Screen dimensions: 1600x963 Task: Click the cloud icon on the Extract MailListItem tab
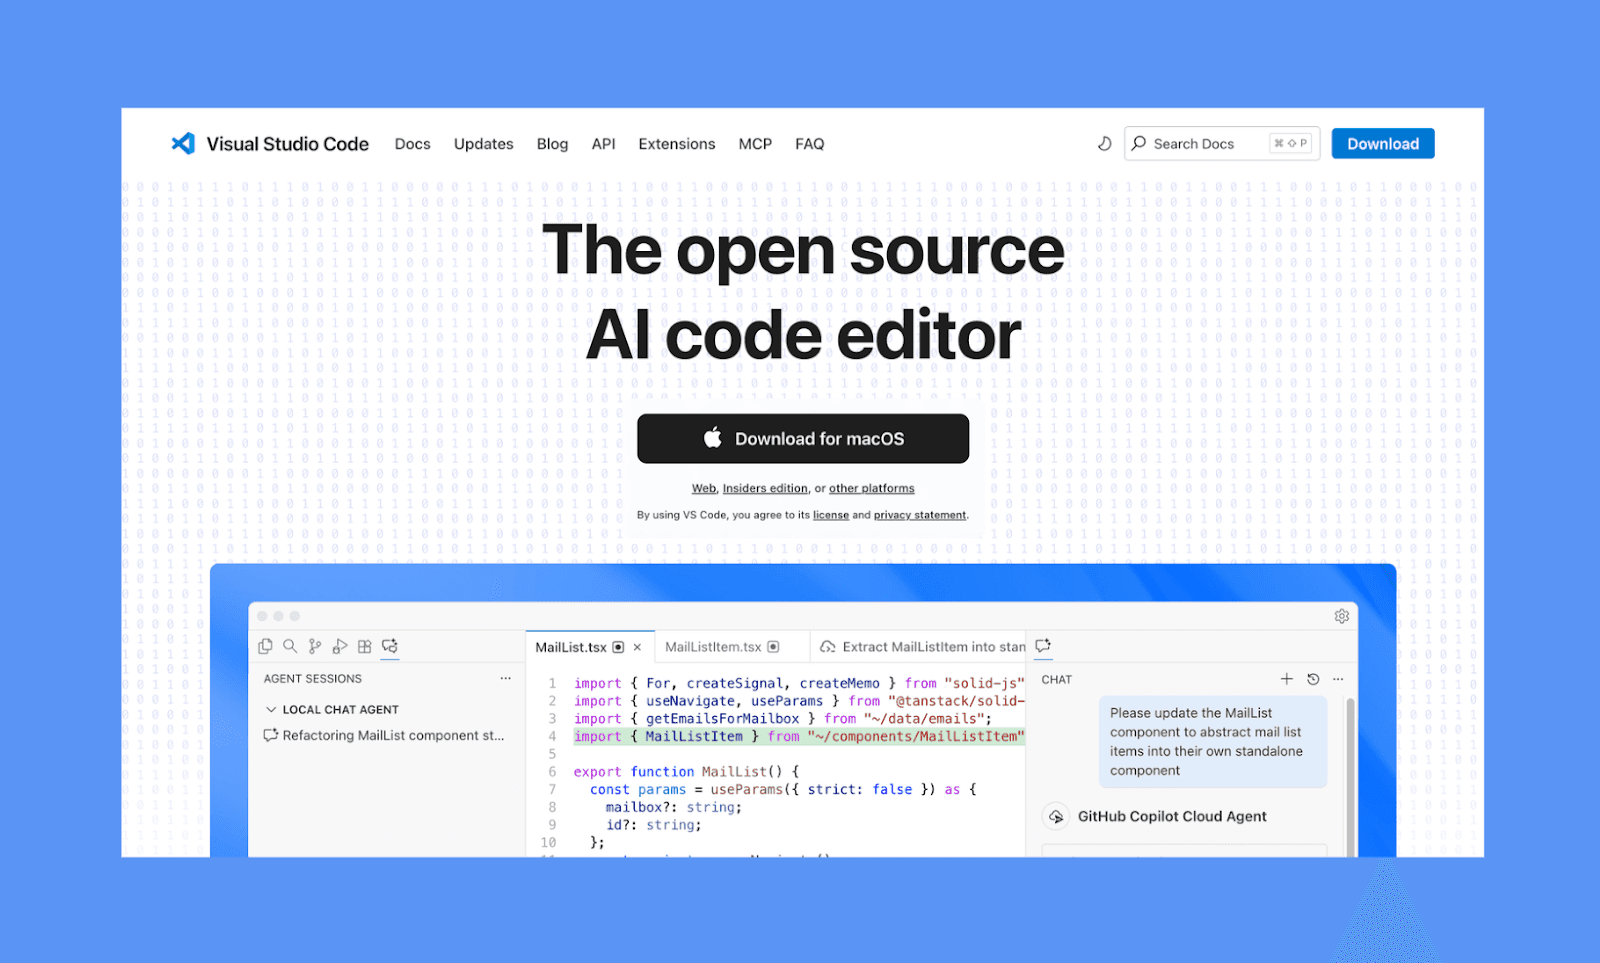(828, 647)
